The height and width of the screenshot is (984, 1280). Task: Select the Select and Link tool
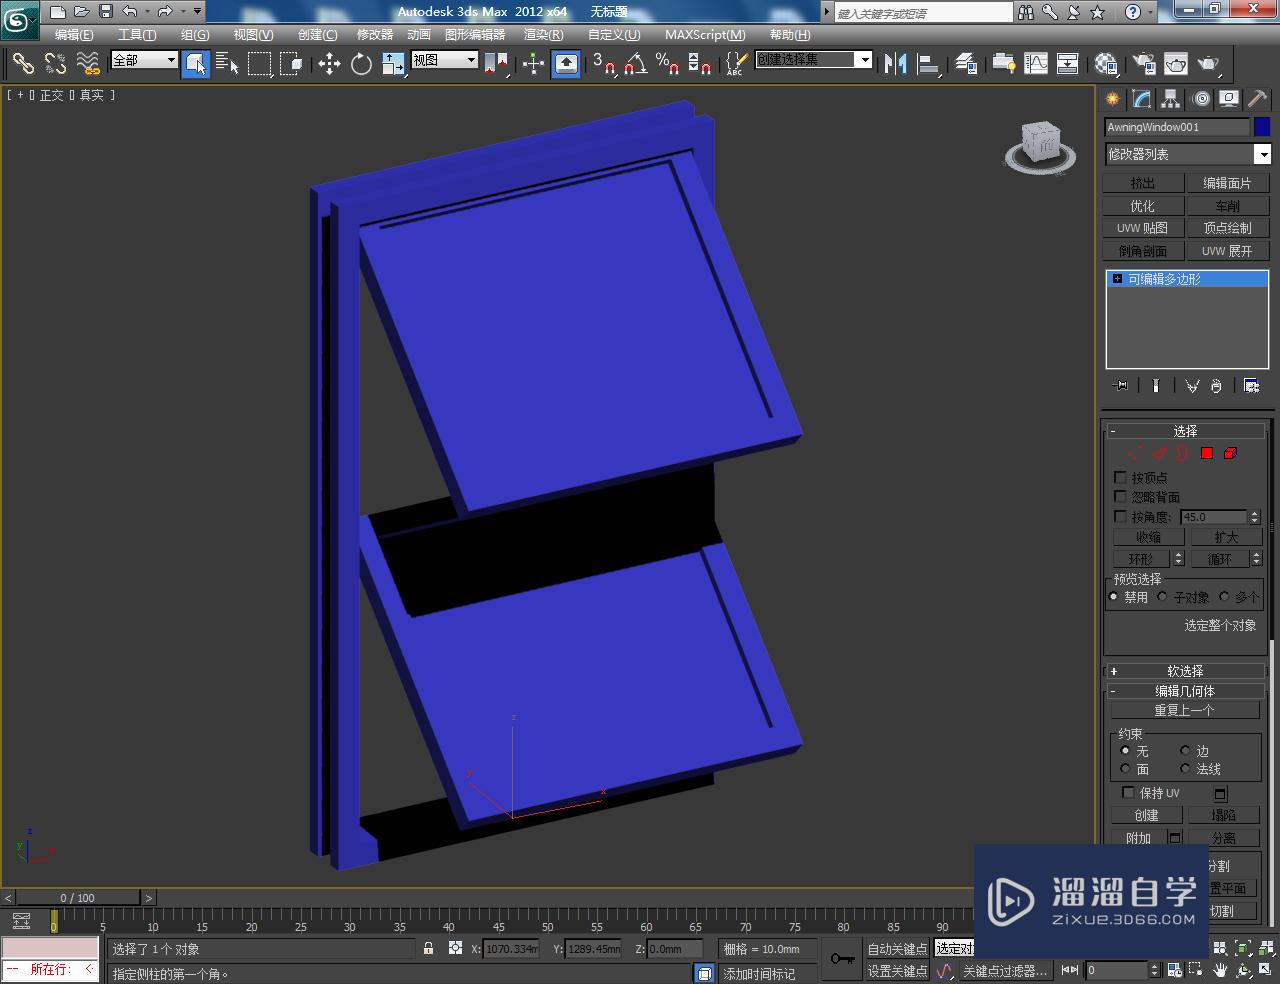click(x=23, y=64)
